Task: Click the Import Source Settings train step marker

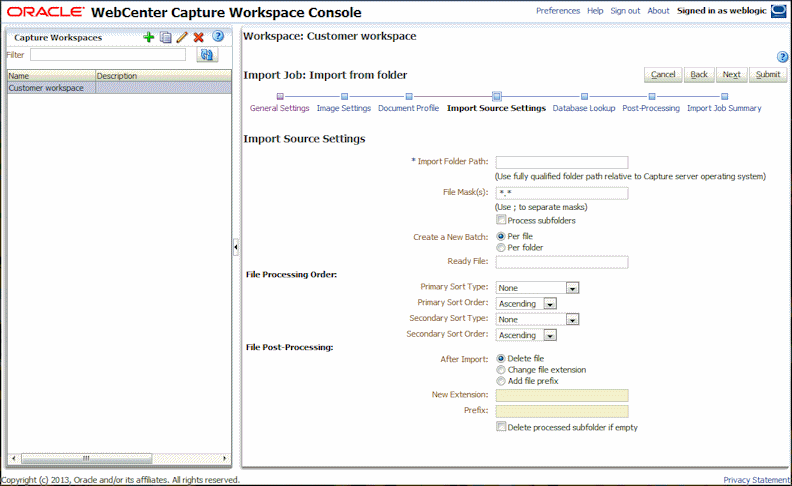Action: click(x=497, y=96)
